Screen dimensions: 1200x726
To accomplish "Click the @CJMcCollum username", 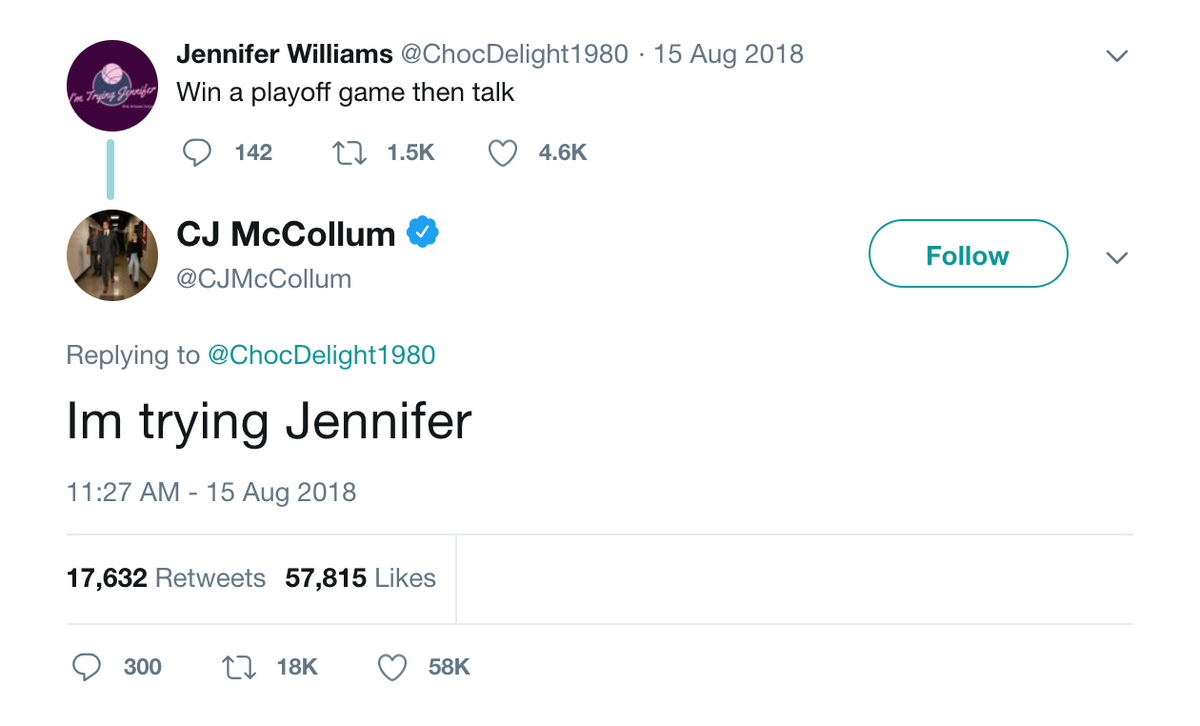I will [263, 279].
